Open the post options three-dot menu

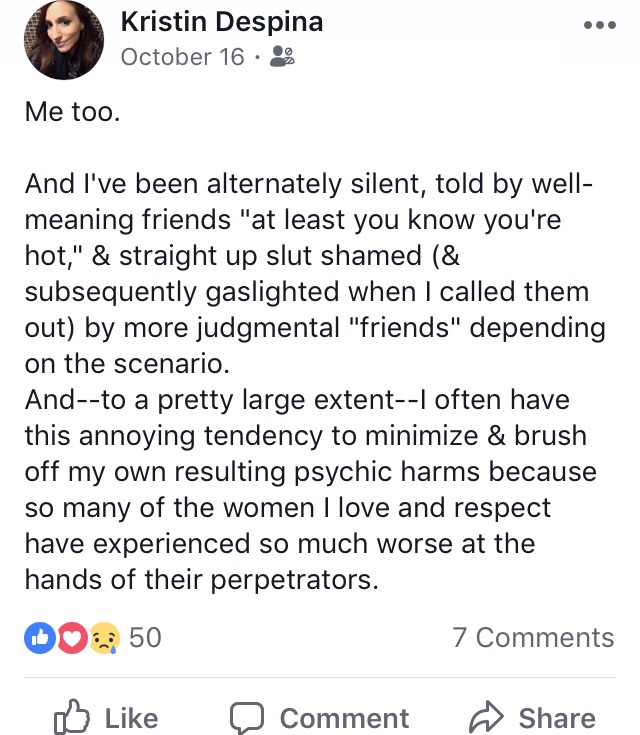pyautogui.click(x=599, y=25)
